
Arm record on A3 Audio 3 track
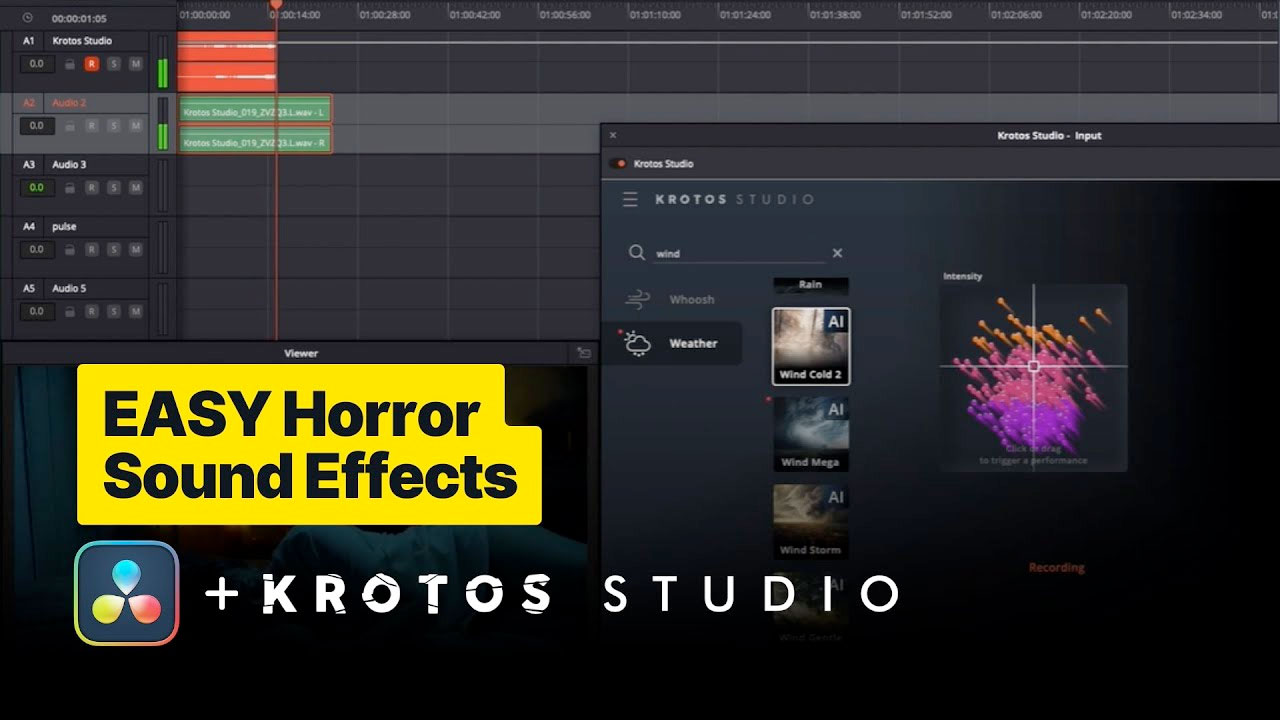[92, 188]
